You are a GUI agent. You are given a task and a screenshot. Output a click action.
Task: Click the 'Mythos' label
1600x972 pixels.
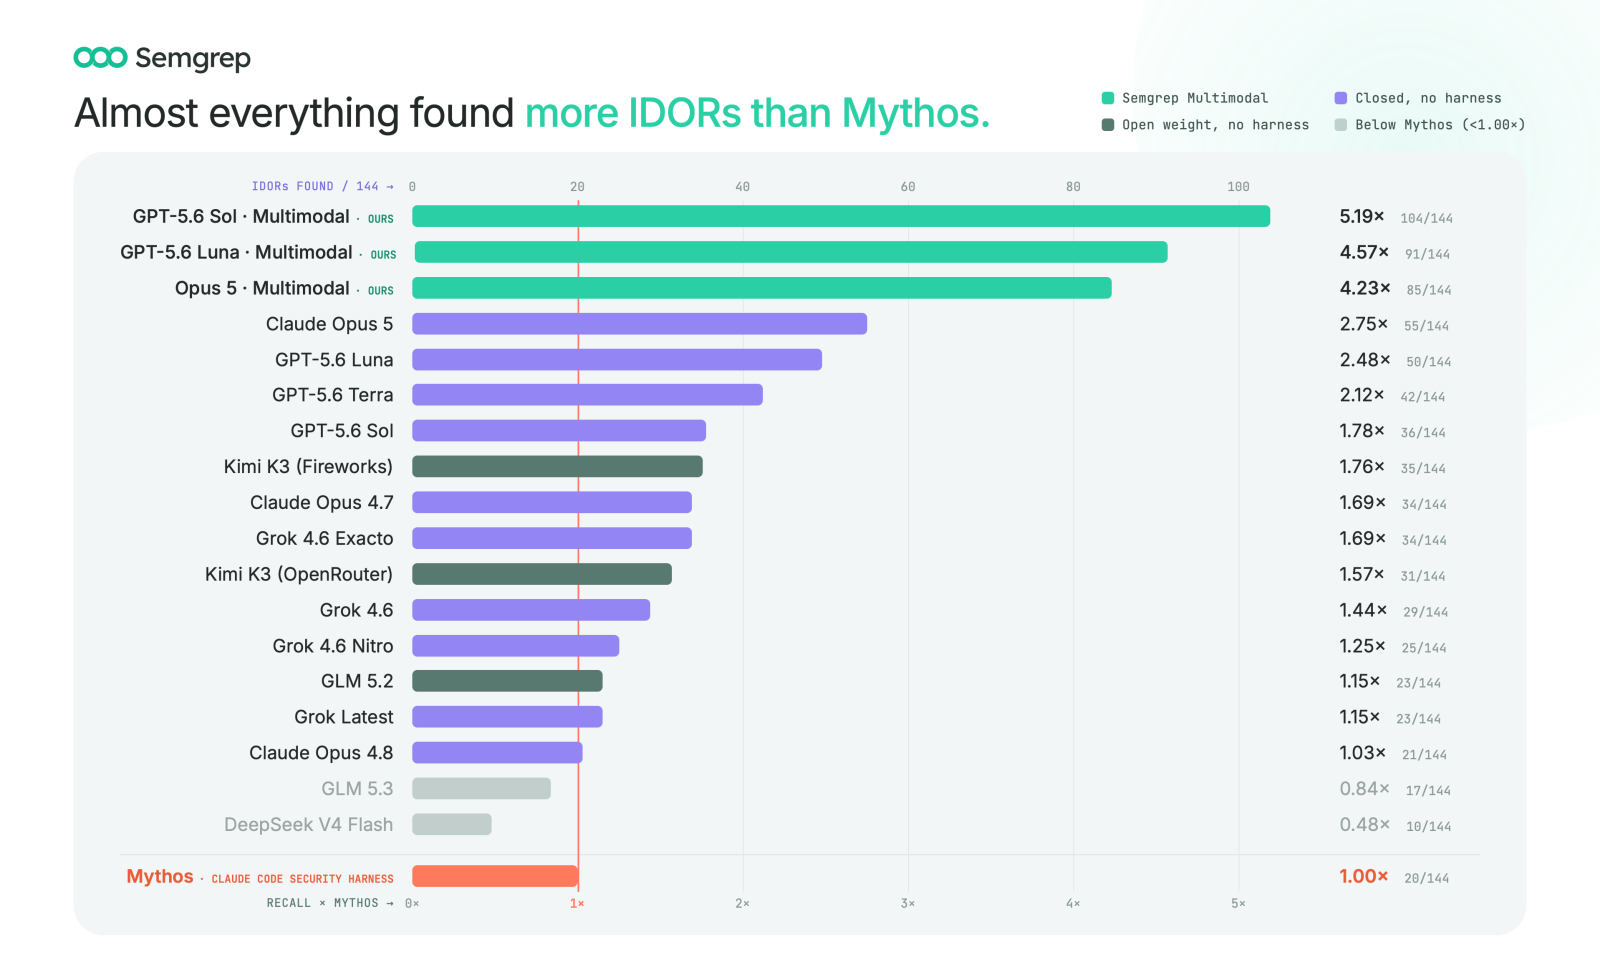(x=160, y=877)
